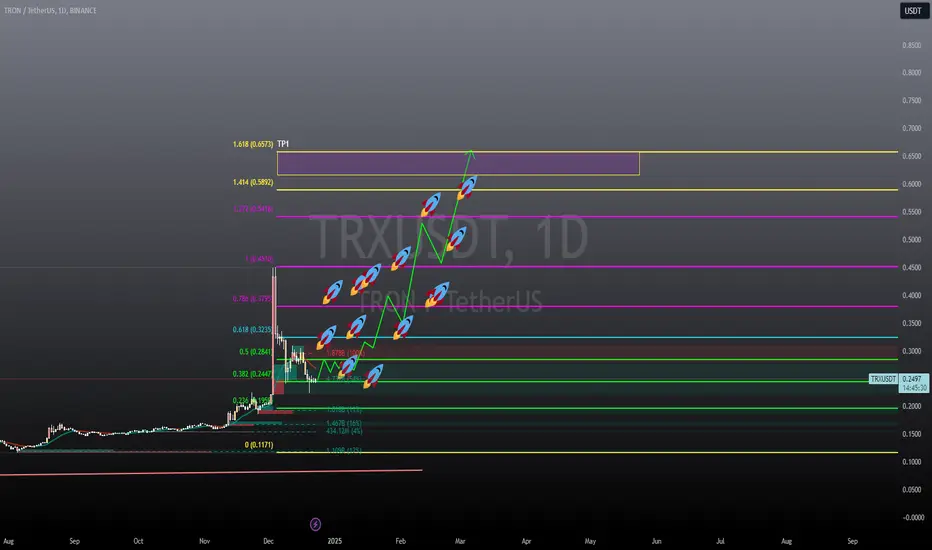Image resolution: width=932 pixels, height=550 pixels.
Task: Click the Apr label on time axis
Action: point(526,541)
